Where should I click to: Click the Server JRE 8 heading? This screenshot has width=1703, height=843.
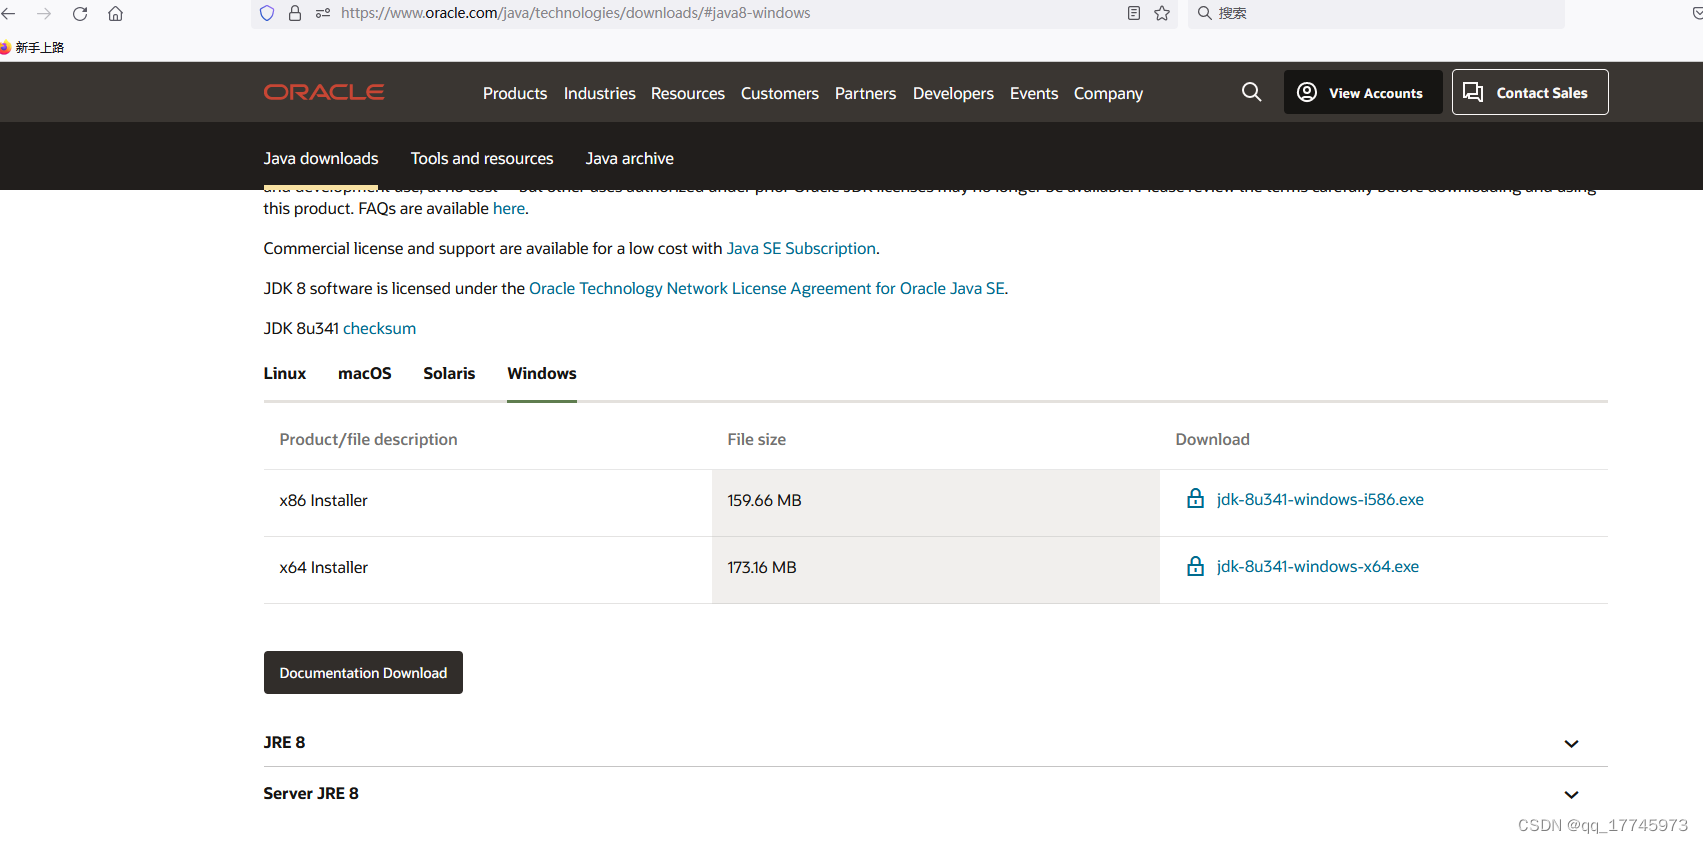tap(311, 793)
